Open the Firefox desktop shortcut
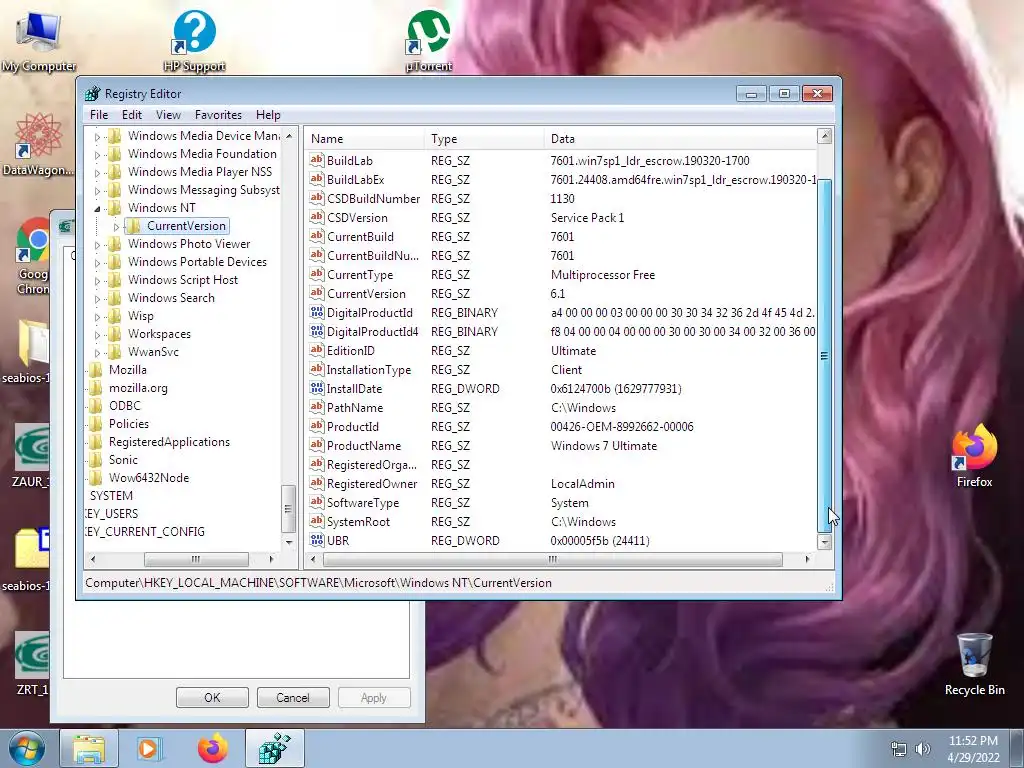 (x=974, y=456)
